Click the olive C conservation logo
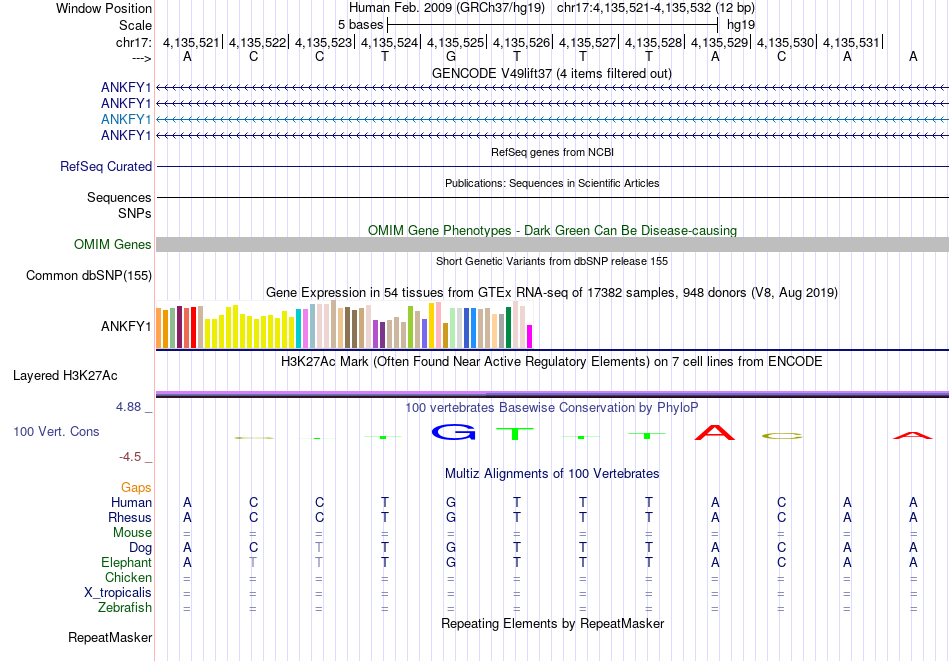 pos(782,436)
